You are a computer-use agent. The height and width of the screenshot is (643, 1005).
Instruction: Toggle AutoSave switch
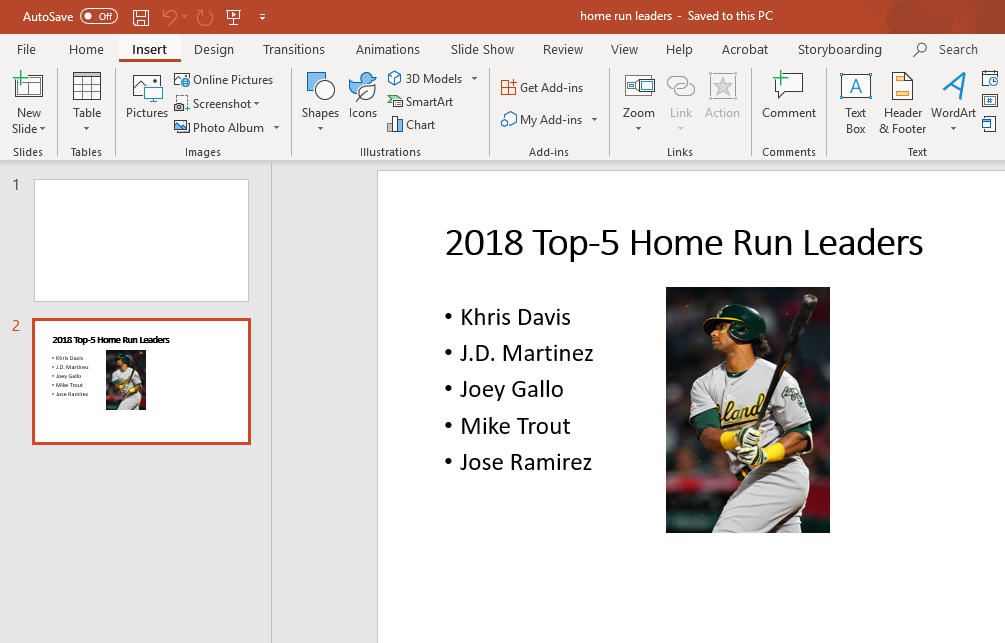[98, 17]
